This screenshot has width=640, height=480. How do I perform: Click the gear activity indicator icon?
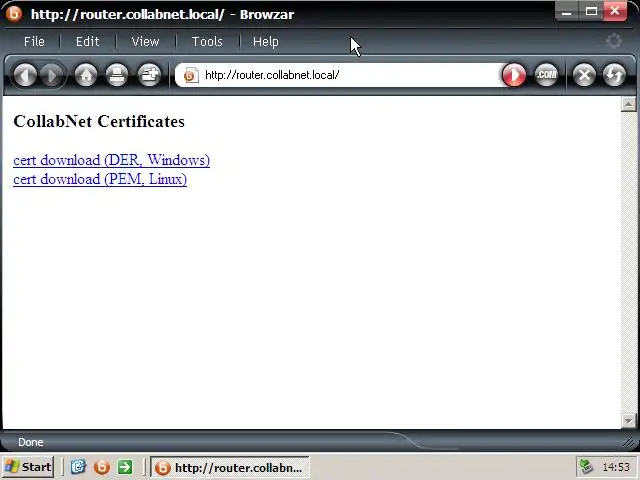(613, 41)
